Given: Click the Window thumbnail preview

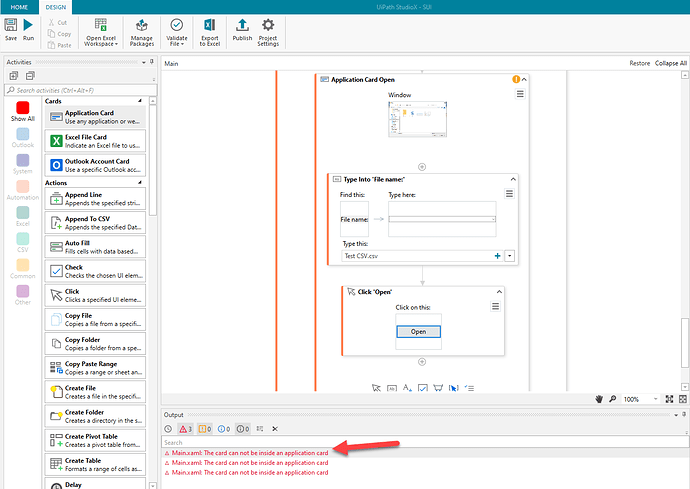Looking at the screenshot, I should [x=418, y=119].
